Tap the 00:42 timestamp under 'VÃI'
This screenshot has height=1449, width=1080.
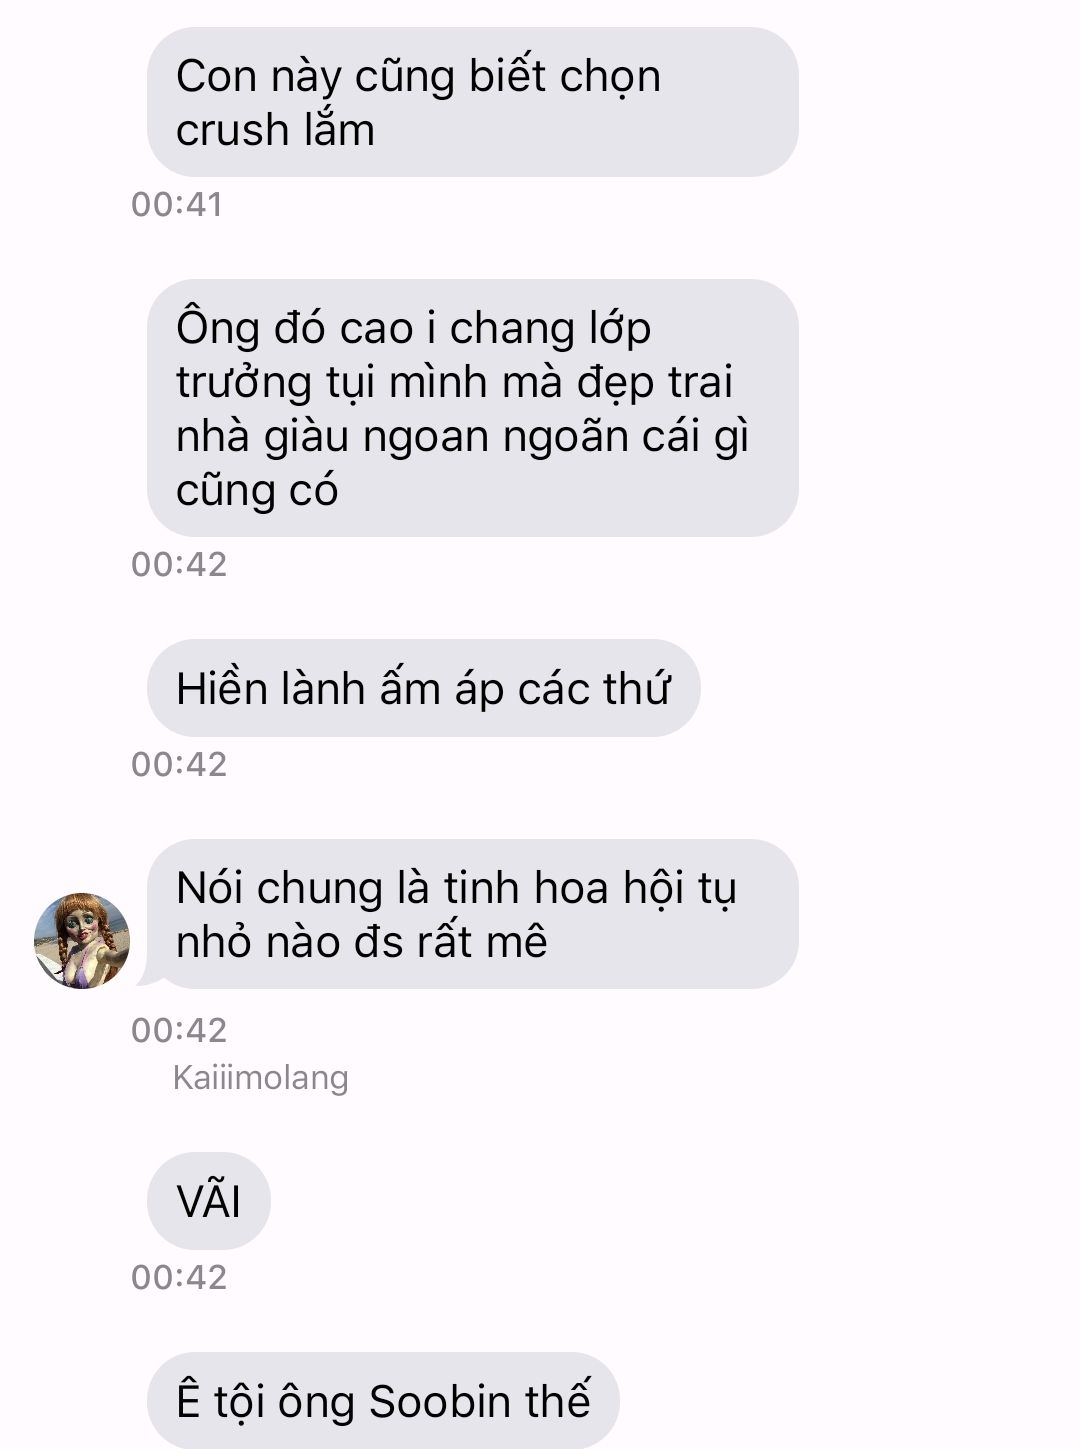(179, 1277)
